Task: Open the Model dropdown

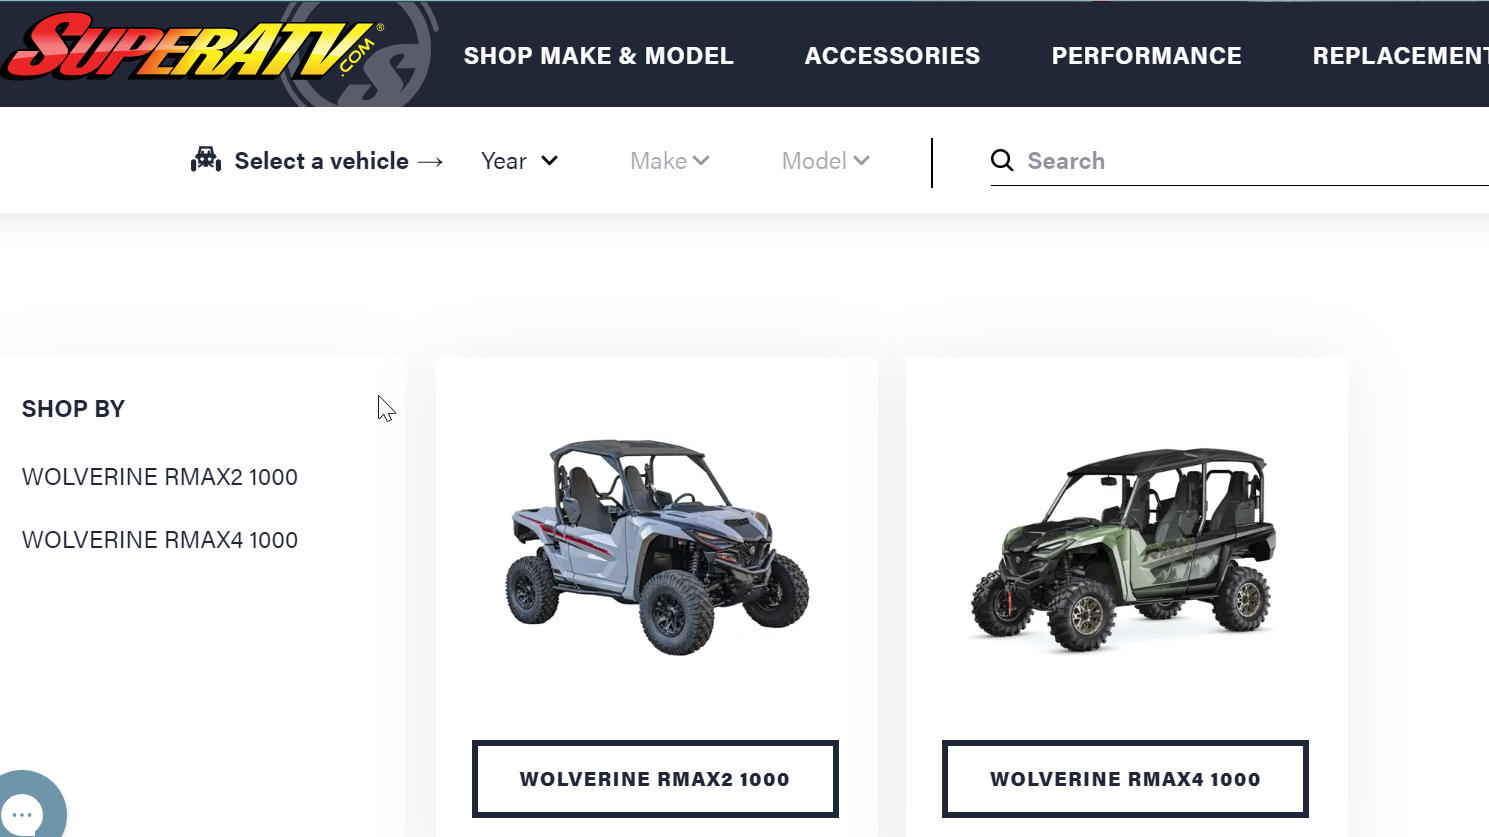Action: click(825, 161)
